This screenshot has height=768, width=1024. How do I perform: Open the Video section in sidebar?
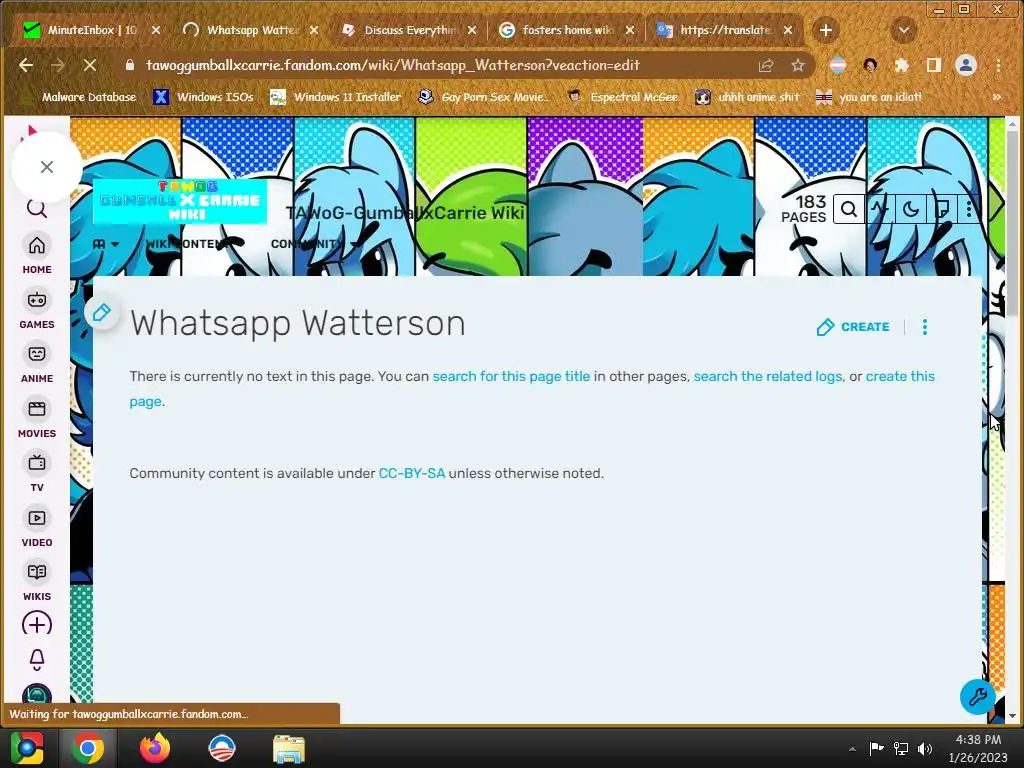coord(37,528)
